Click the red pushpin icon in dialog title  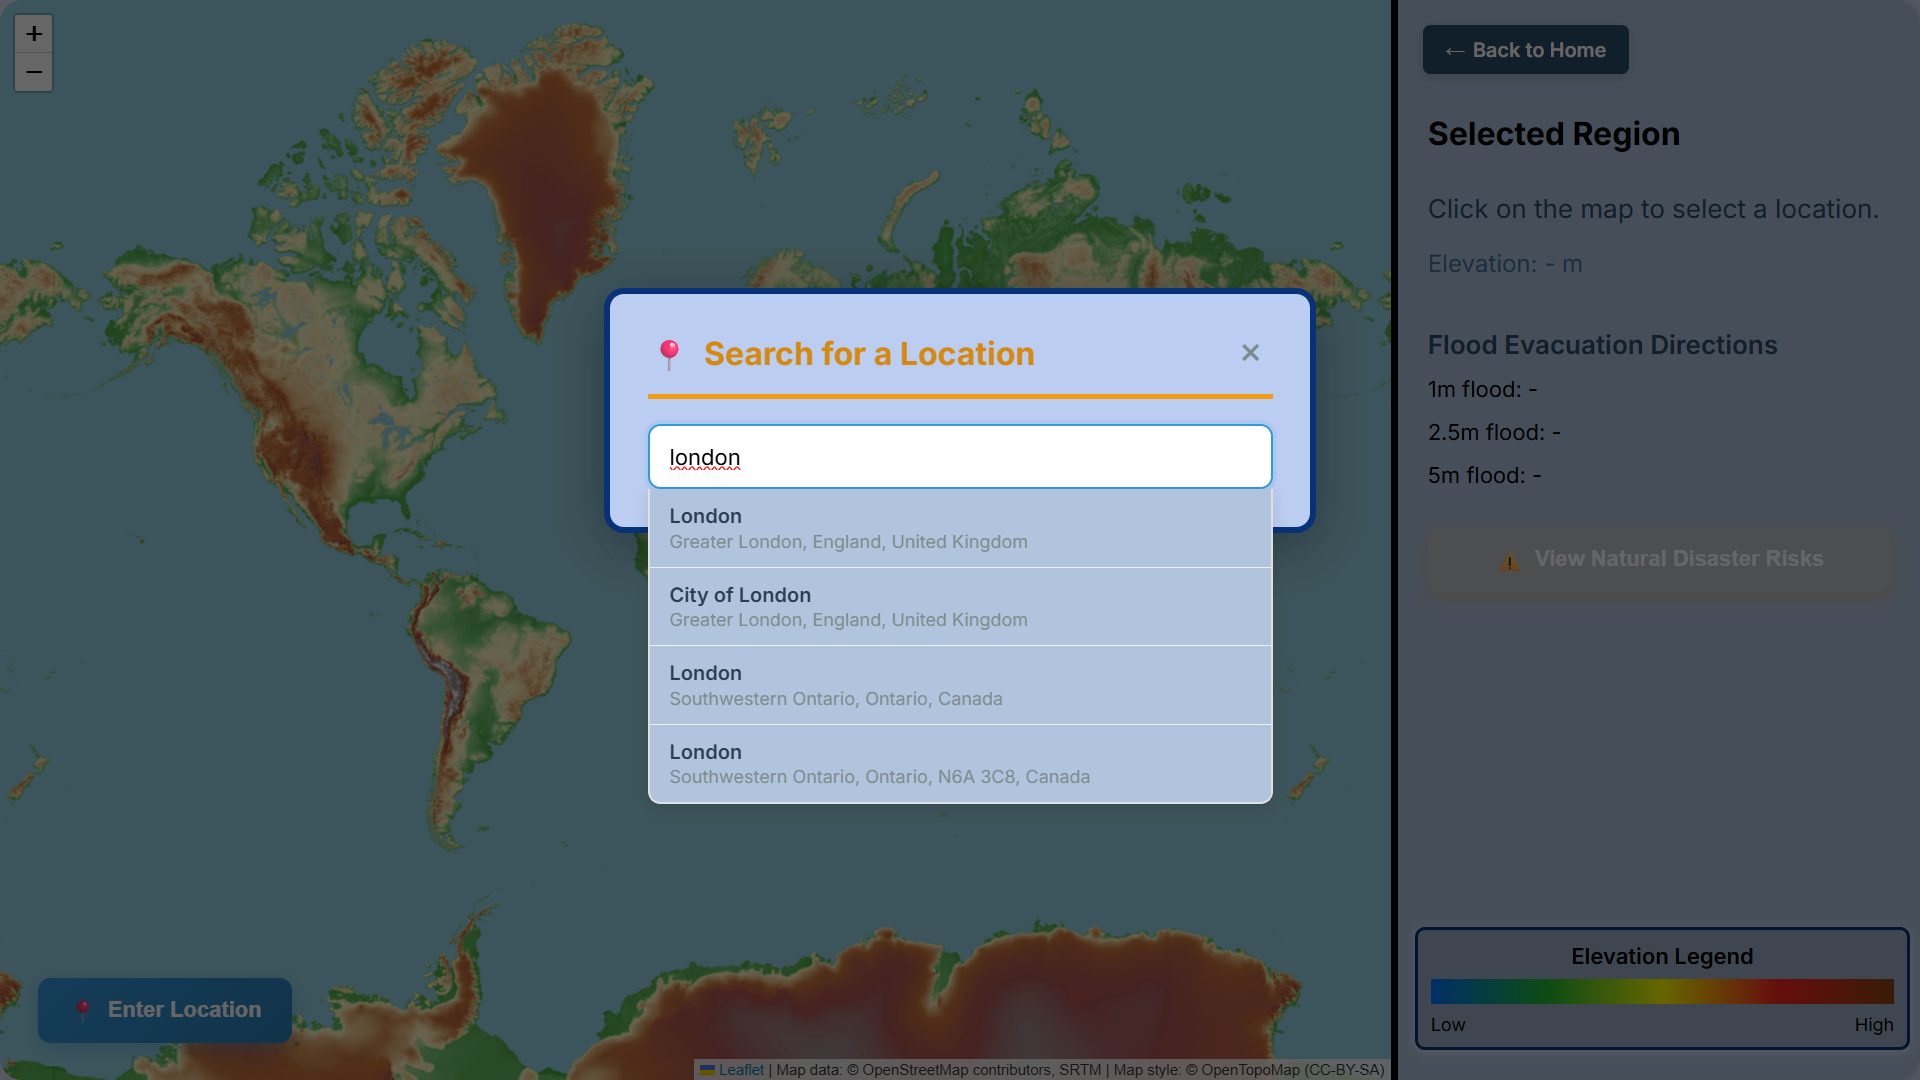(x=669, y=354)
